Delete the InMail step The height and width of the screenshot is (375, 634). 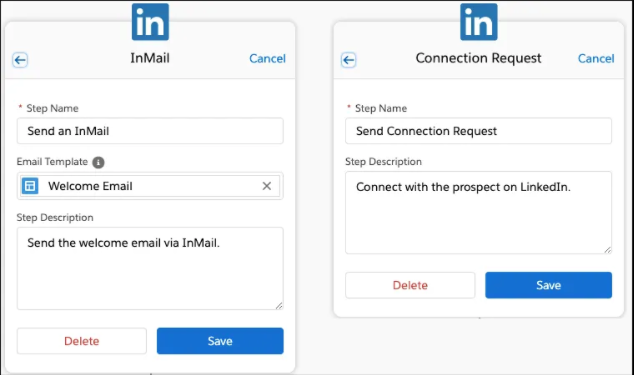click(82, 341)
